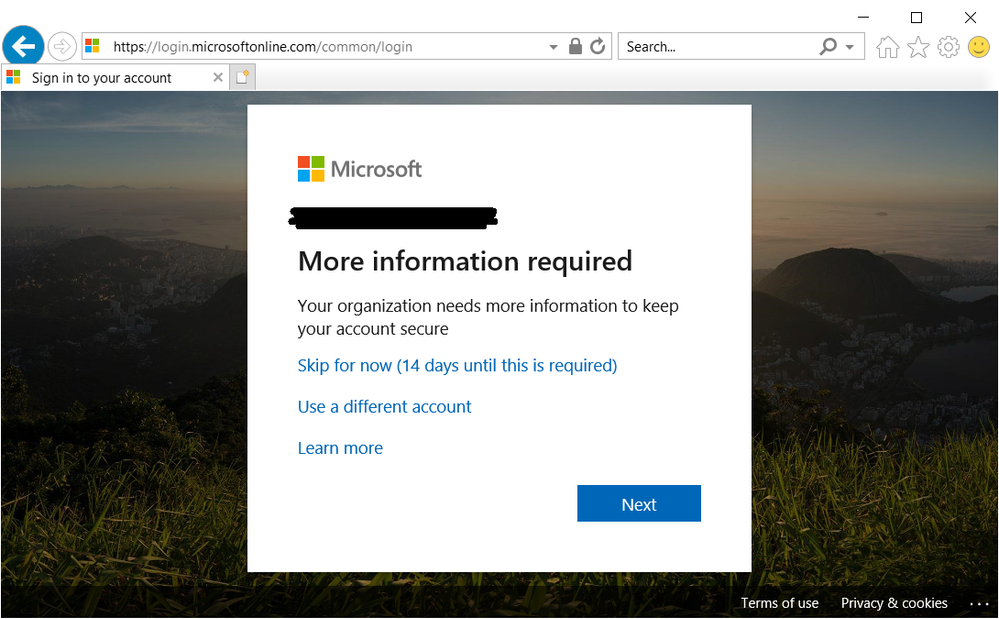999x619 pixels.
Task: Click the magnifier search icon in search box
Action: coord(828,46)
